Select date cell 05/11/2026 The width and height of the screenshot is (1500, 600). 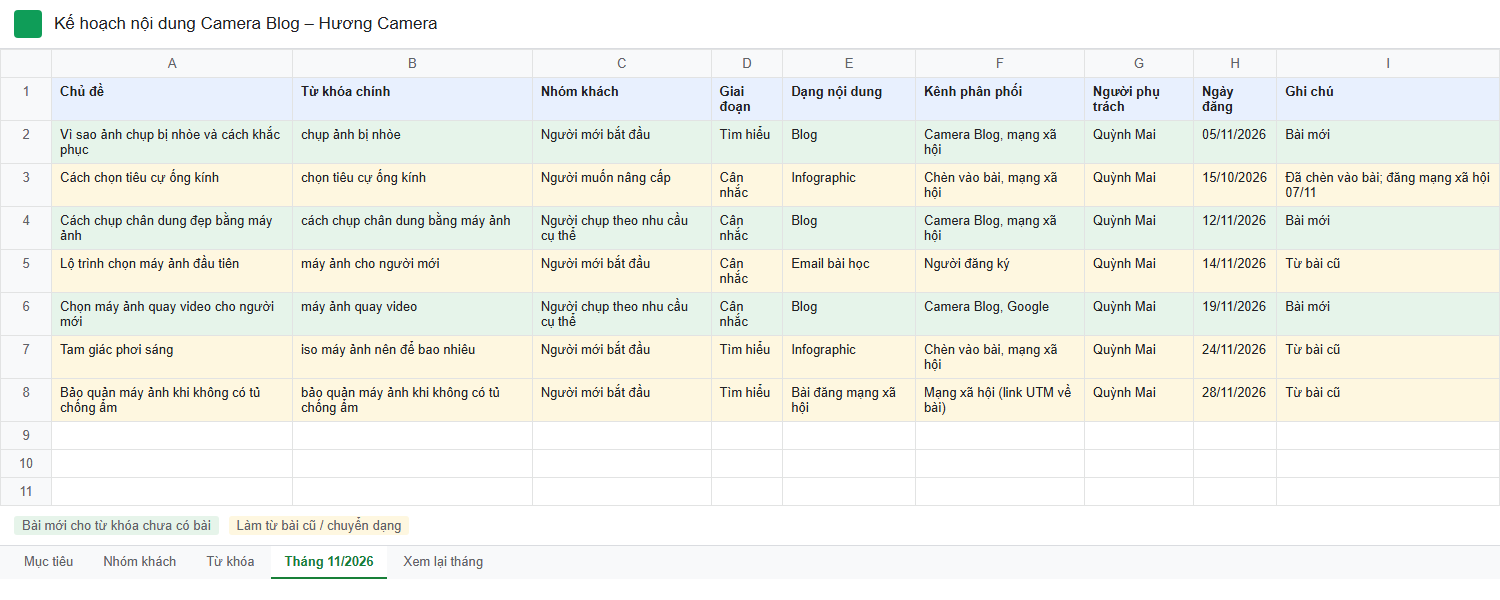coord(1235,142)
